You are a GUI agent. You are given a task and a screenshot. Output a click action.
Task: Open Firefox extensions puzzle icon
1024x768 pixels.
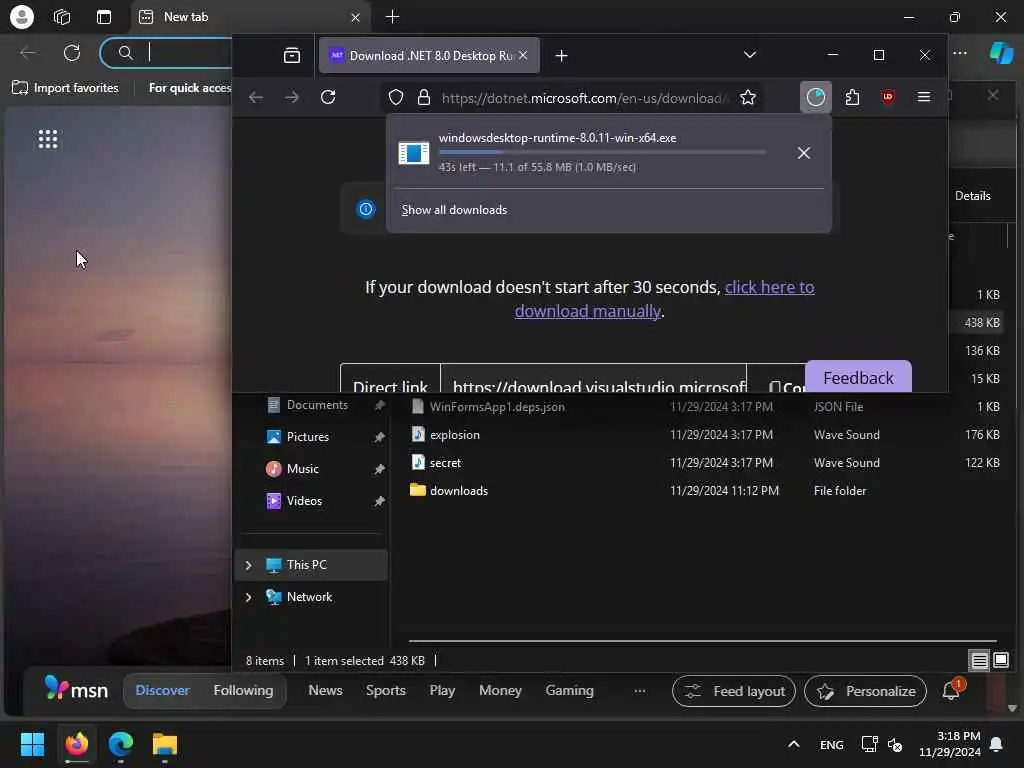pos(852,97)
